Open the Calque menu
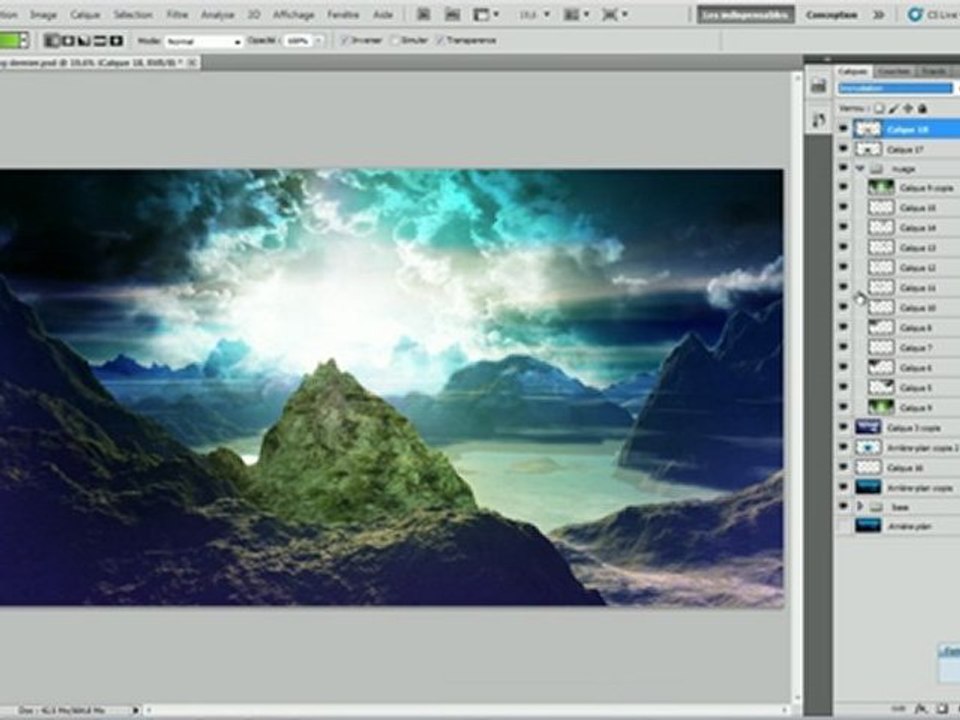 (x=85, y=15)
